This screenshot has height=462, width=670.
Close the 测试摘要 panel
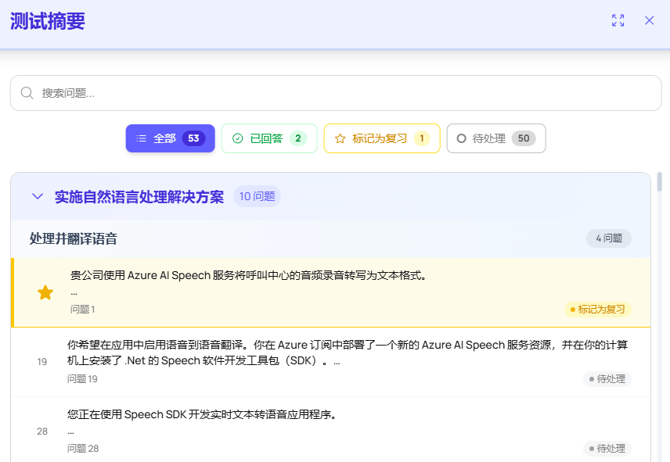click(649, 20)
